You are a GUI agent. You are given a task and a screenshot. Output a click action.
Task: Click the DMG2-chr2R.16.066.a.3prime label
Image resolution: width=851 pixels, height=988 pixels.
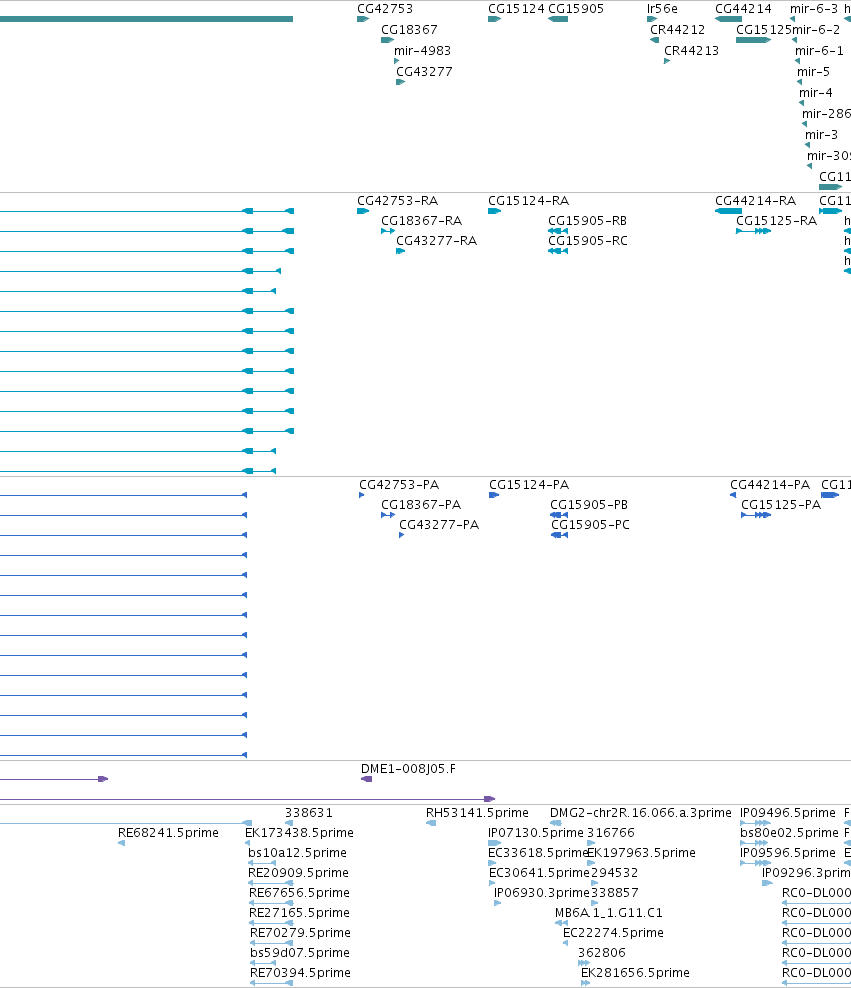(x=641, y=813)
